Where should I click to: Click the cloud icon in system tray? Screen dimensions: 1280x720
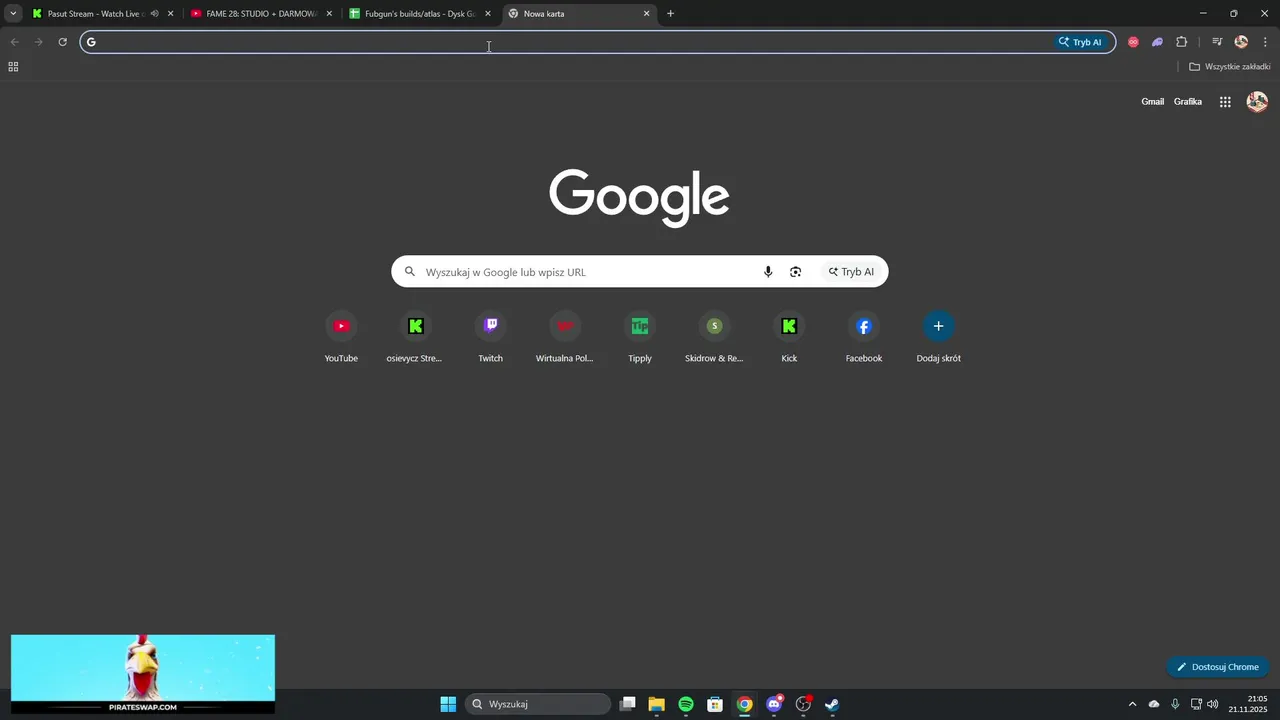[1154, 704]
